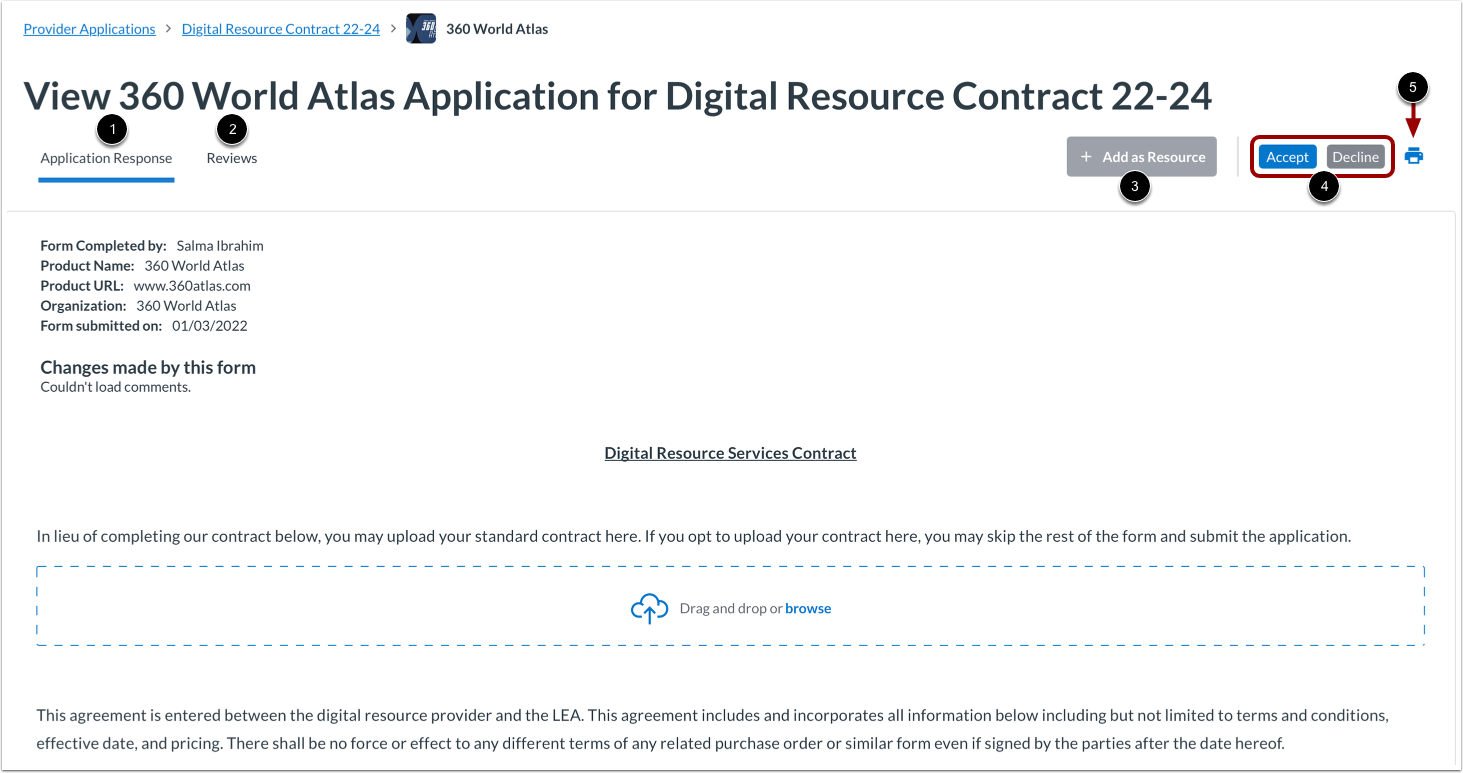Click the Form Completed by field value Salma Ibrahim
This screenshot has width=1463, height=773.
tap(219, 245)
